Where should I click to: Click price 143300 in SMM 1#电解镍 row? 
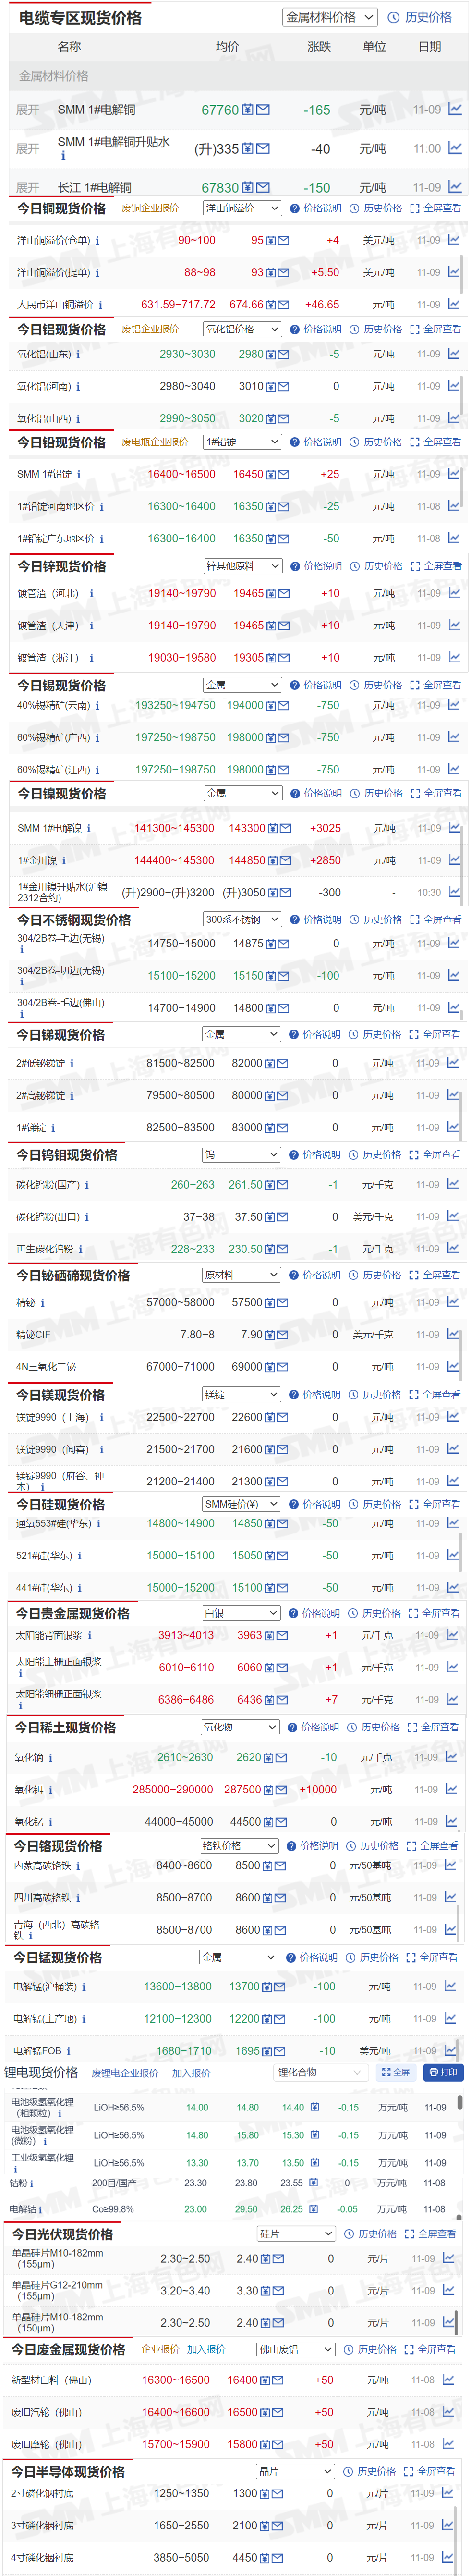coord(247,829)
